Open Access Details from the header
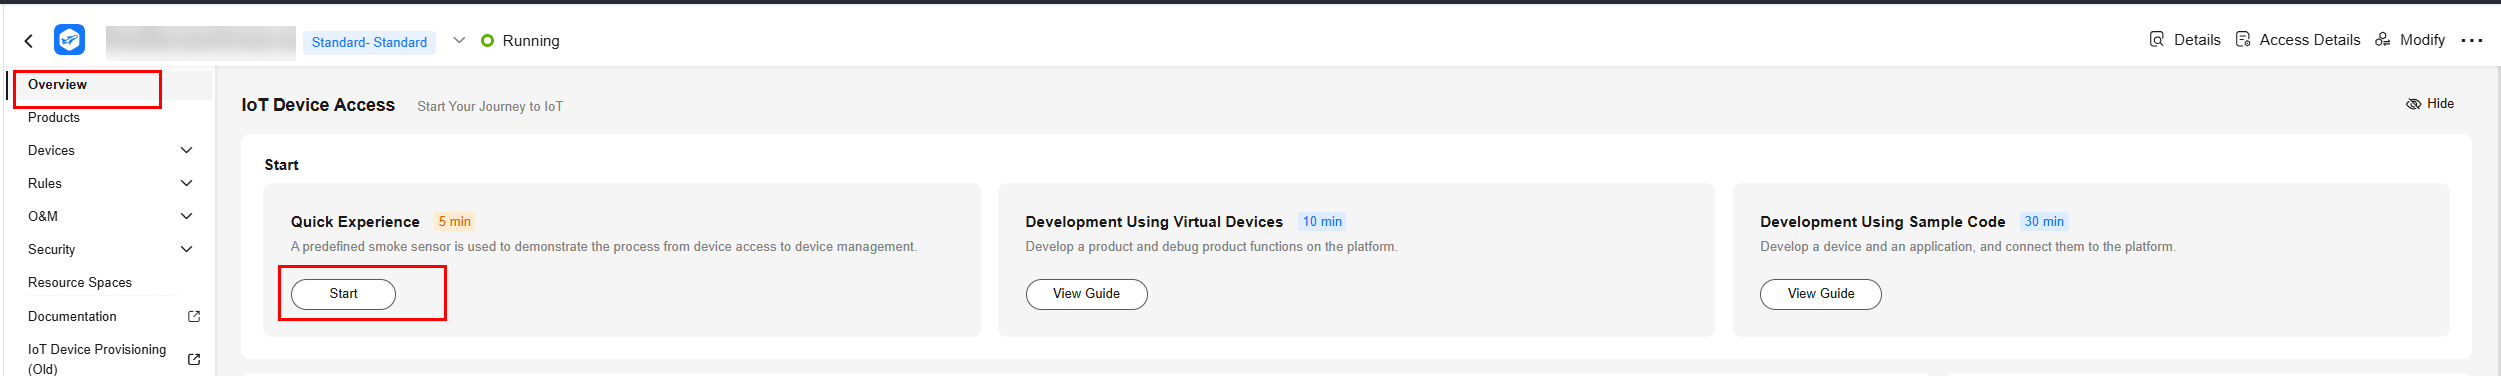This screenshot has height=376, width=2501. pyautogui.click(x=2298, y=40)
